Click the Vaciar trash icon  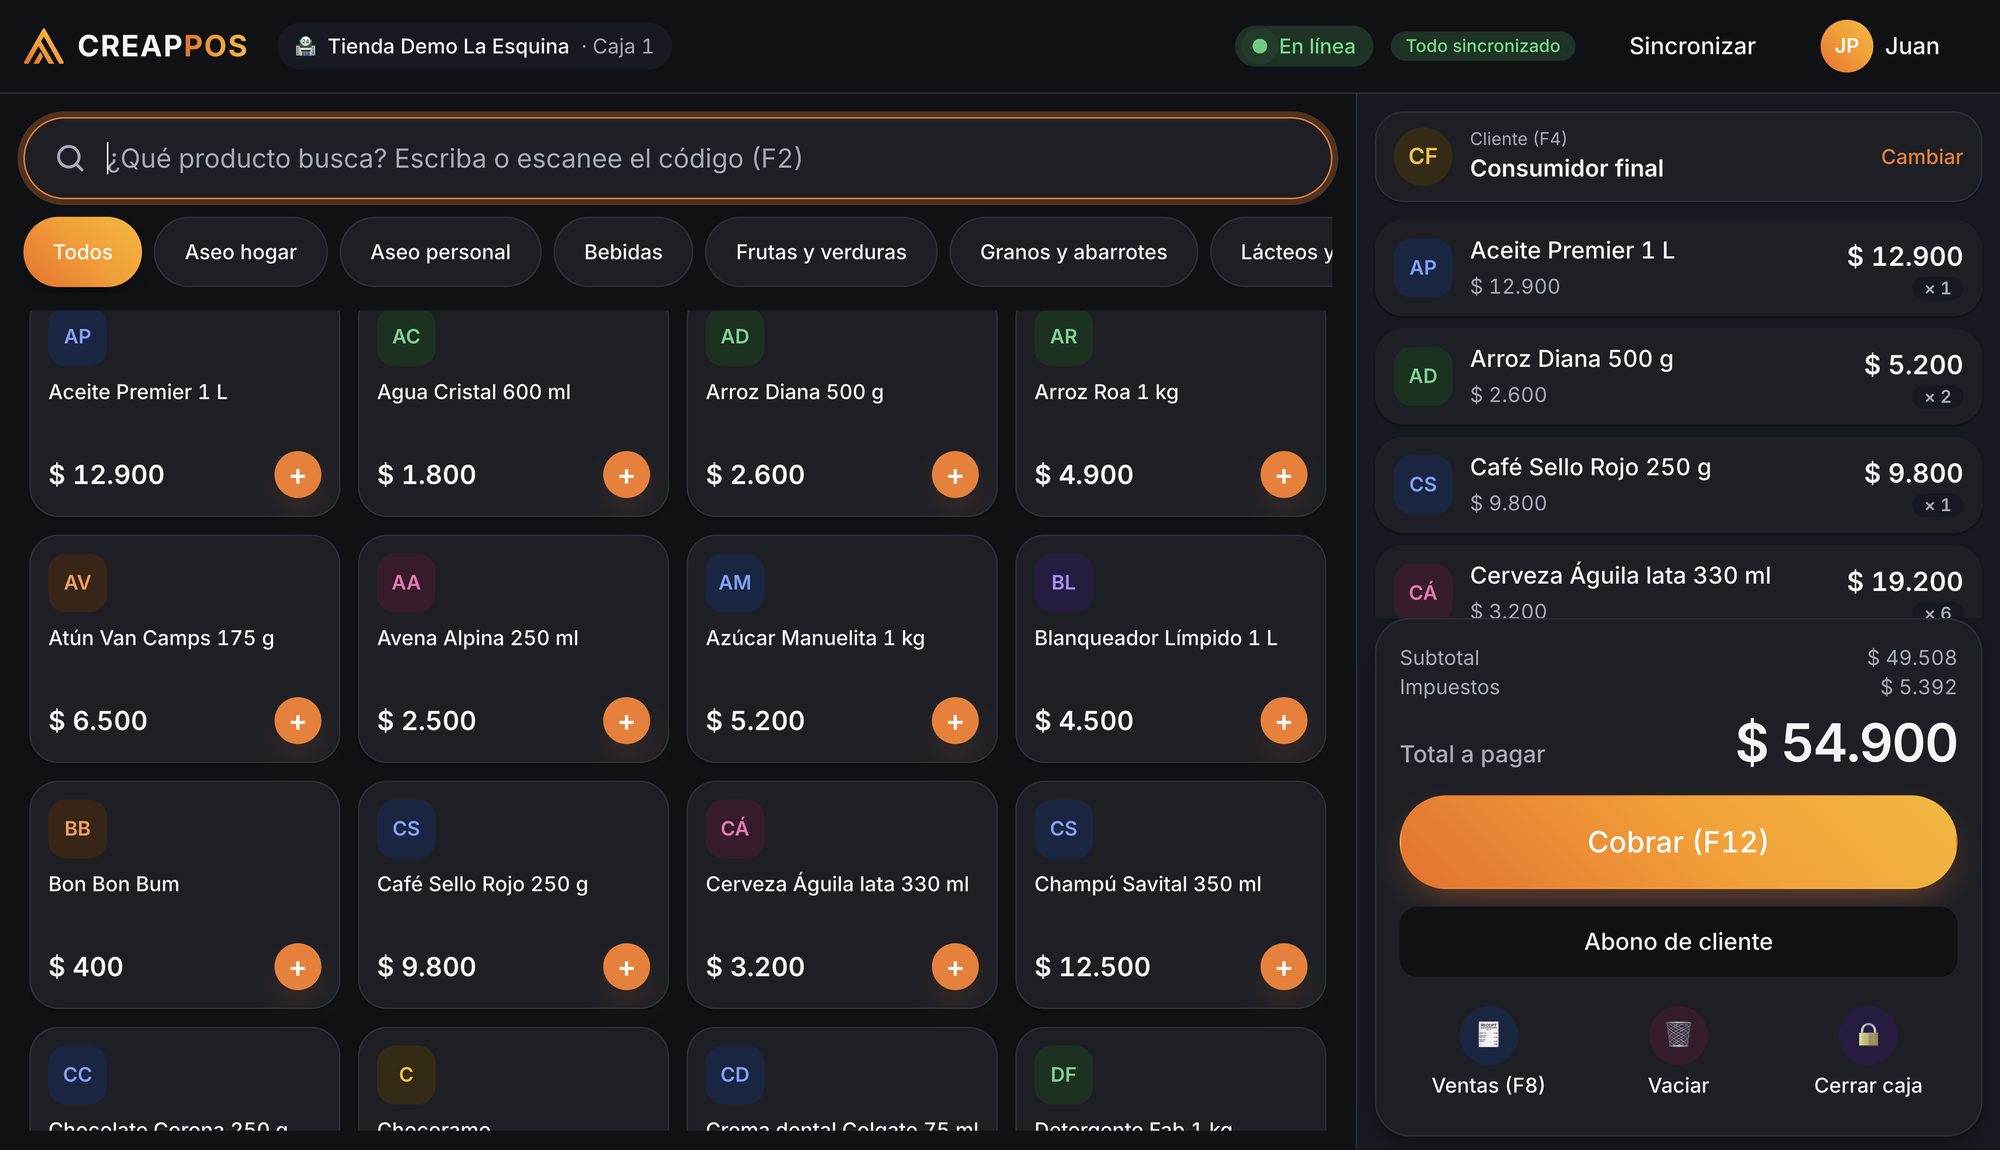coord(1678,1035)
